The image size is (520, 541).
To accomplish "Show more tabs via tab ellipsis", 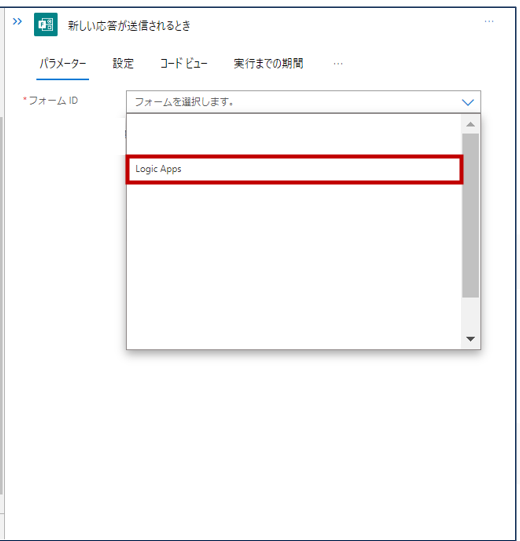I will coord(338,64).
